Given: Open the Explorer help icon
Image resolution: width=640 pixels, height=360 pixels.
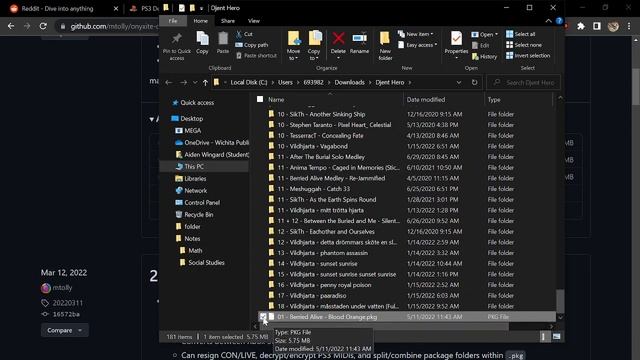Looking at the screenshot, I should [x=559, y=21].
